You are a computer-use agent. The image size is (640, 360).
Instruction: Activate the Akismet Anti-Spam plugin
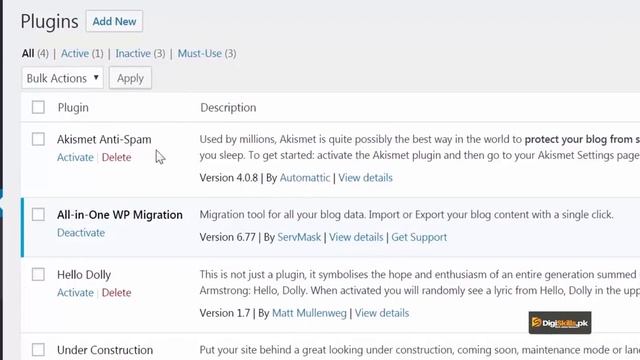[75, 158]
